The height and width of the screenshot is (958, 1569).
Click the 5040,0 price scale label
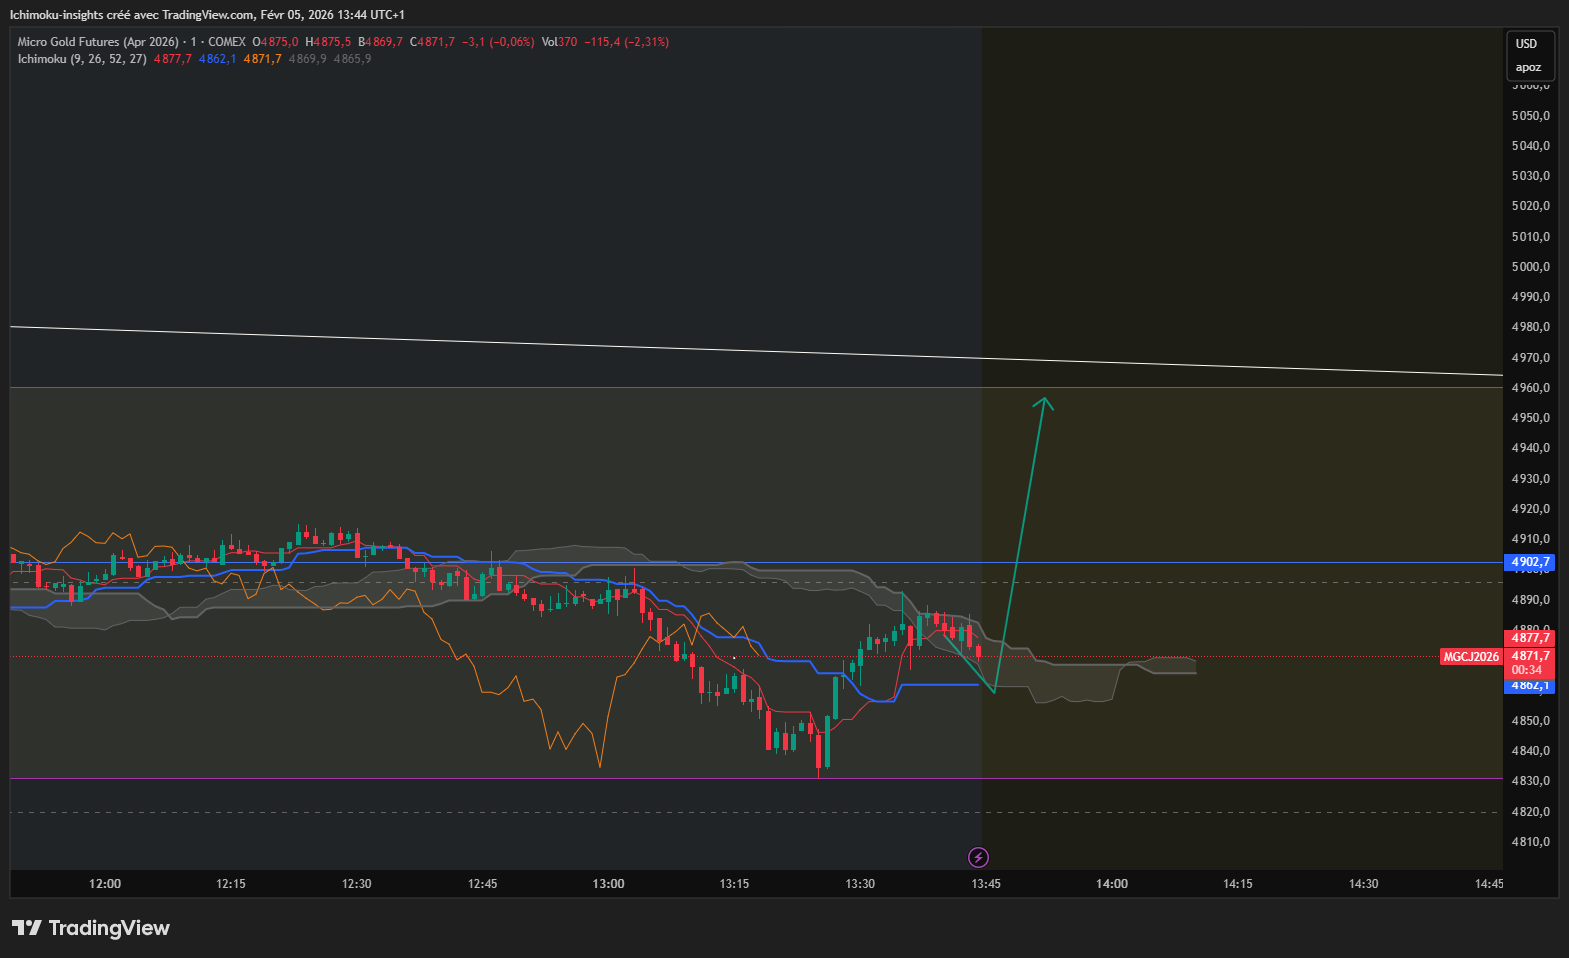(1531, 146)
